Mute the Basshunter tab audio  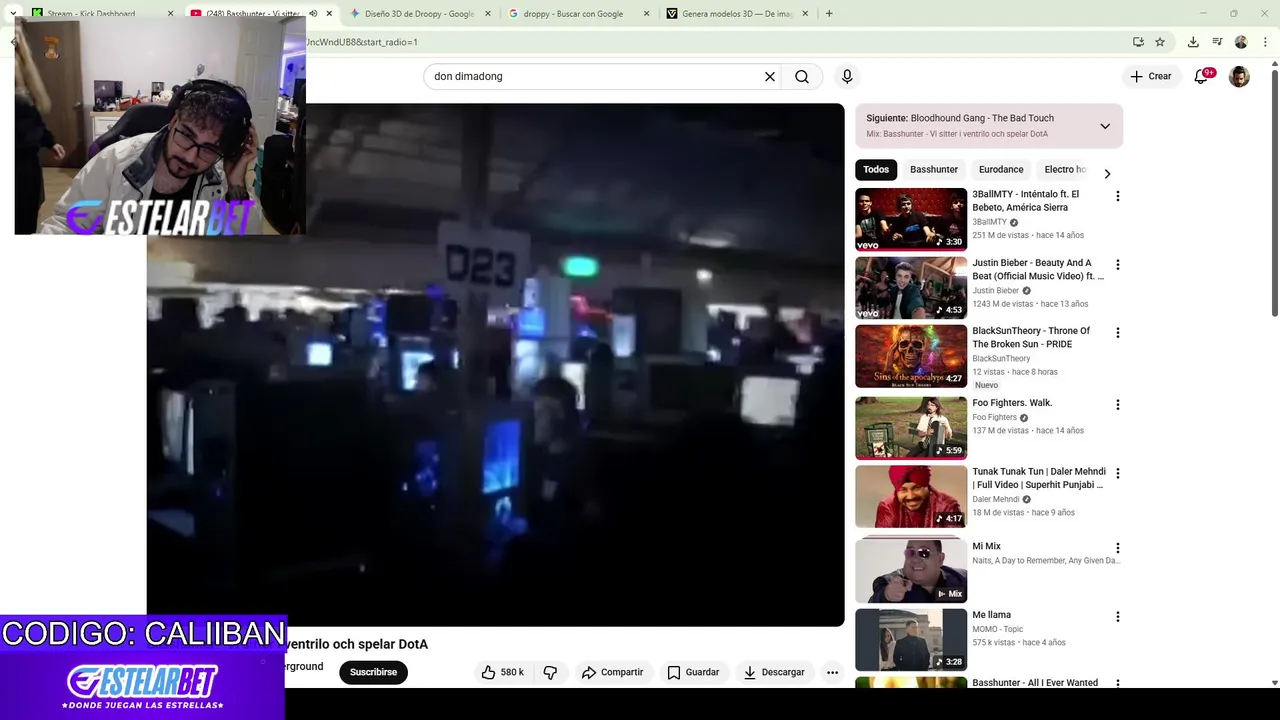pos(313,13)
